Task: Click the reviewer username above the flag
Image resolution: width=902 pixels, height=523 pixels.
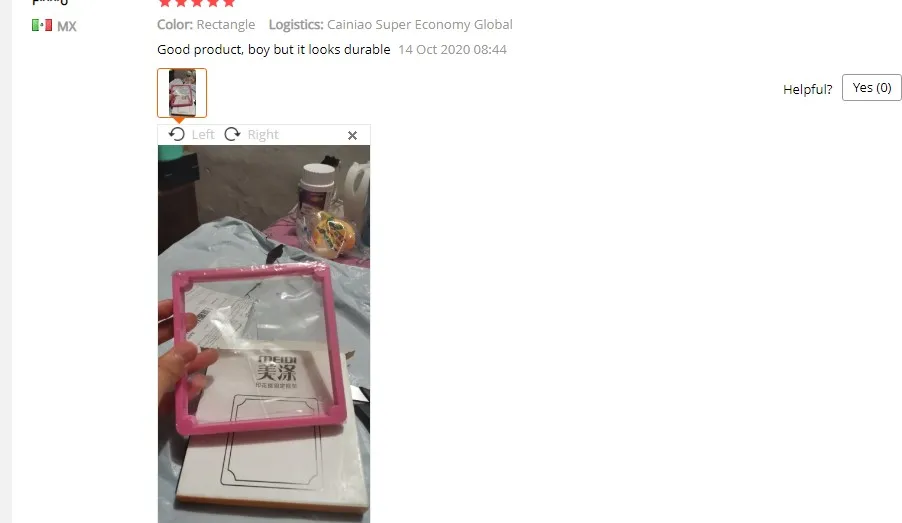Action: tap(50, 2)
